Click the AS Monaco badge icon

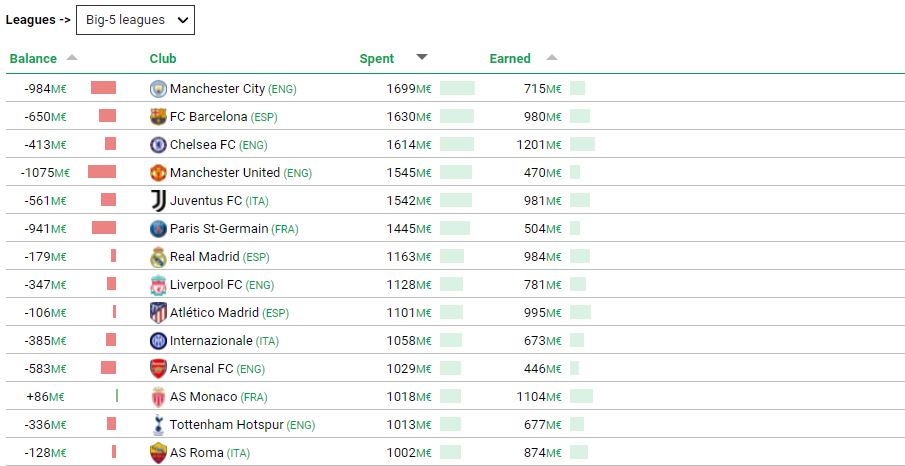pyautogui.click(x=158, y=397)
